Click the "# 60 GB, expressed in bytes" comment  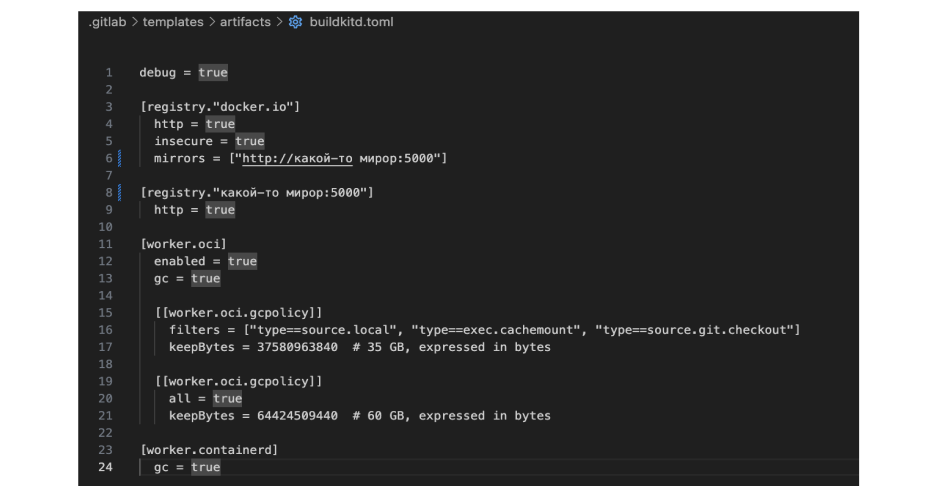451,415
